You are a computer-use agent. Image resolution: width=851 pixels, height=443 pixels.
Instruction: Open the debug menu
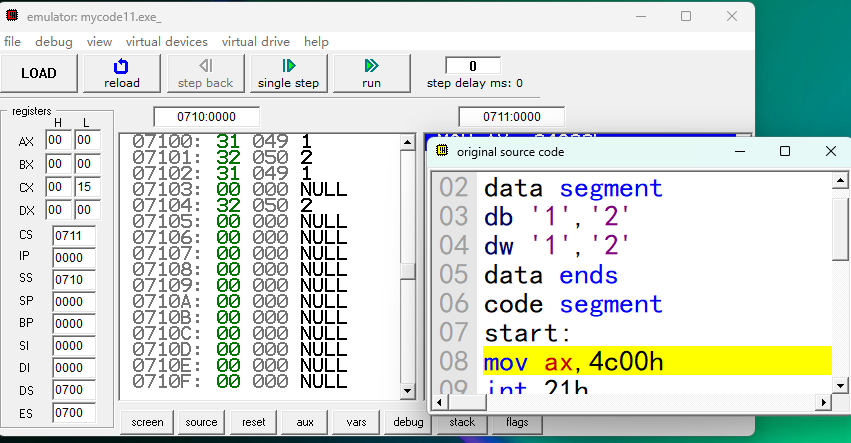(x=53, y=42)
